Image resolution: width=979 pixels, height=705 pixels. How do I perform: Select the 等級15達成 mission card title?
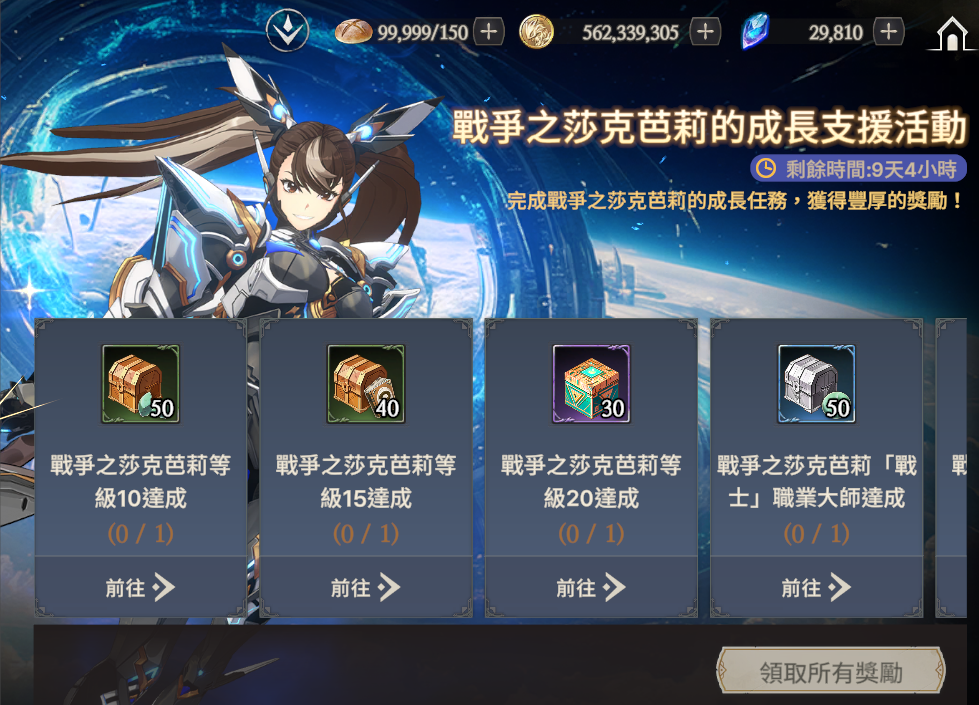tap(366, 481)
